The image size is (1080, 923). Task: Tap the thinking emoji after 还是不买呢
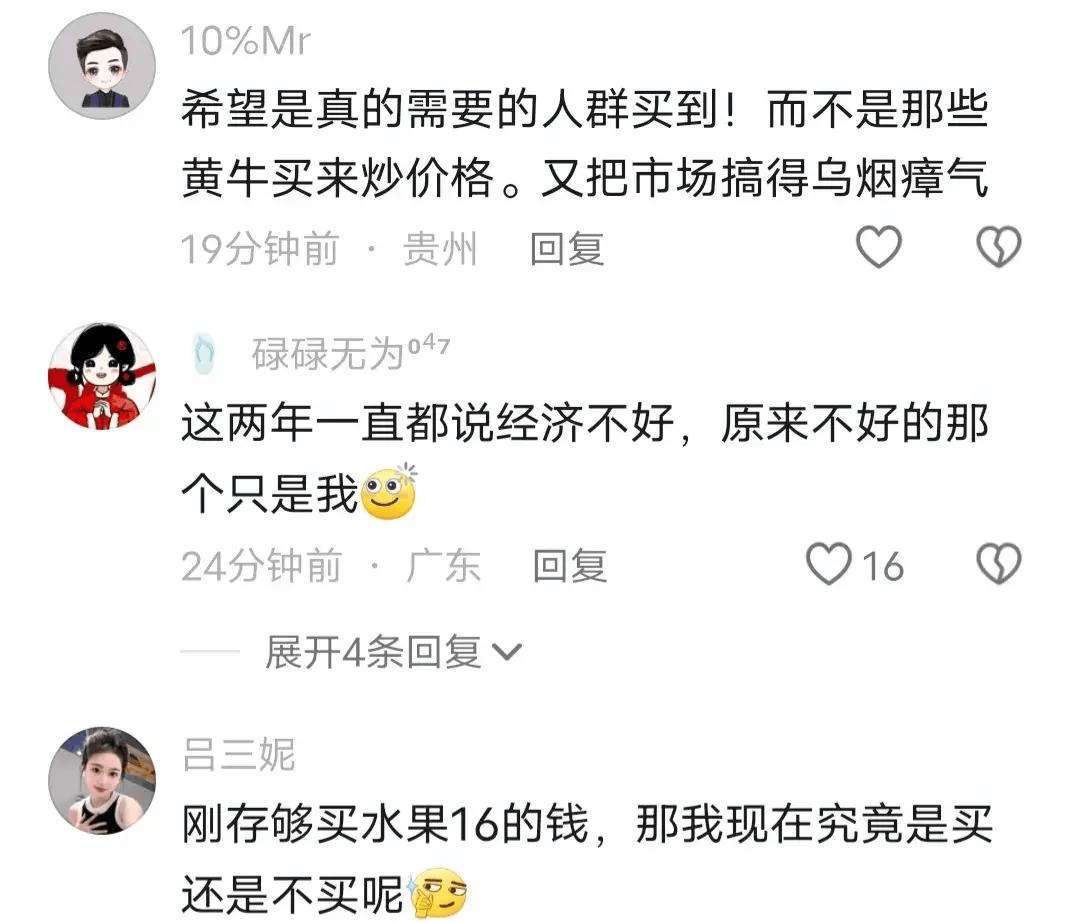438,894
